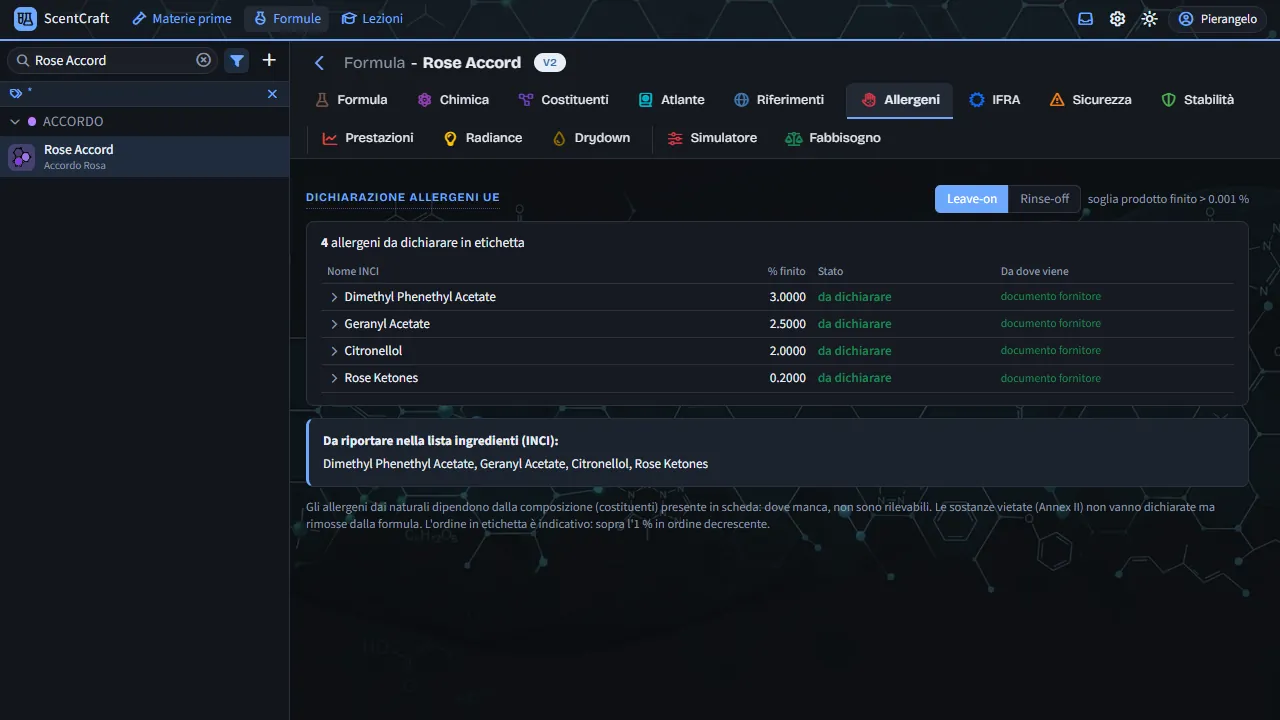
Task: Clear the Rose Accord search text
Action: [x=204, y=60]
